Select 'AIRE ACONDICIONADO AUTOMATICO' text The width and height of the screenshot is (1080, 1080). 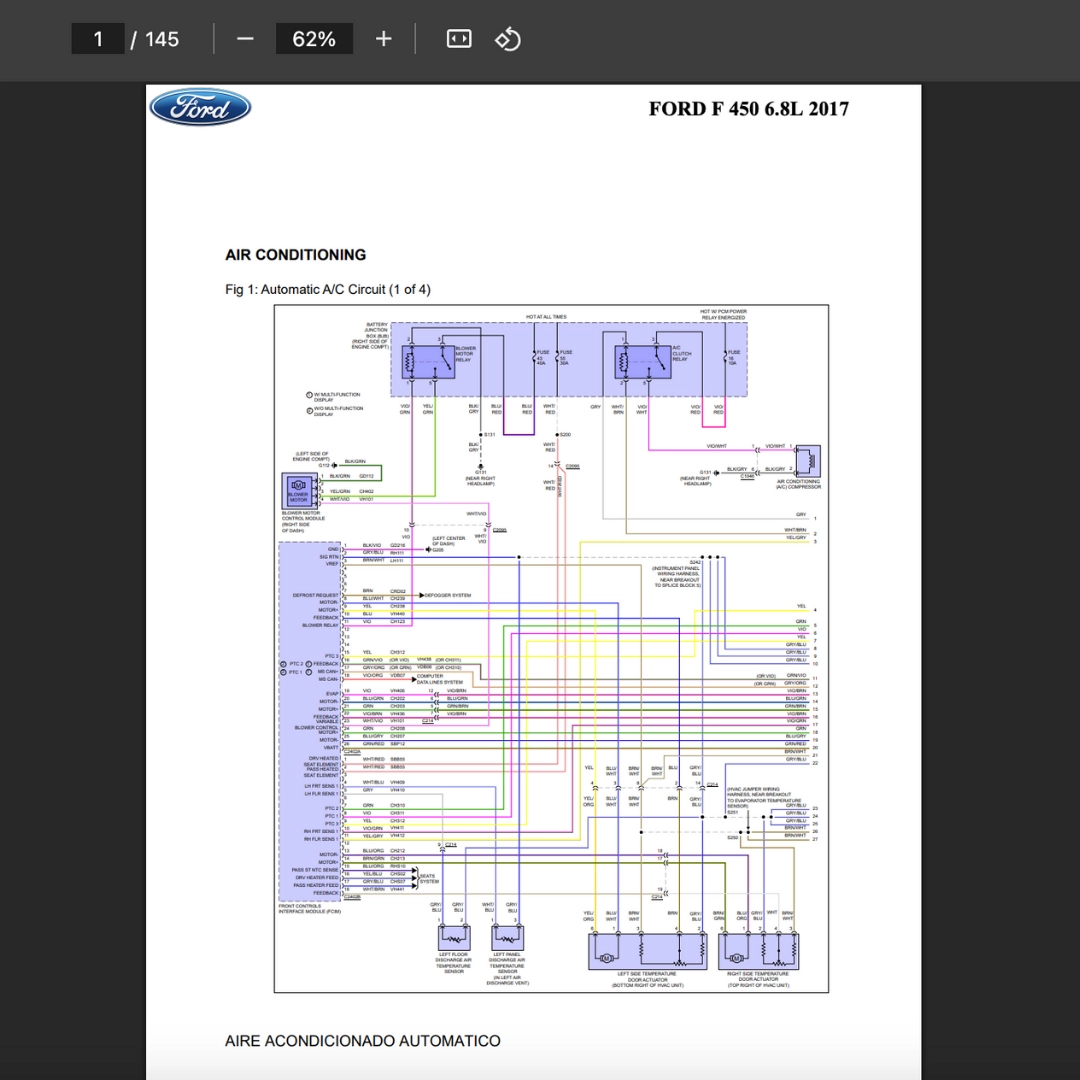[363, 1041]
